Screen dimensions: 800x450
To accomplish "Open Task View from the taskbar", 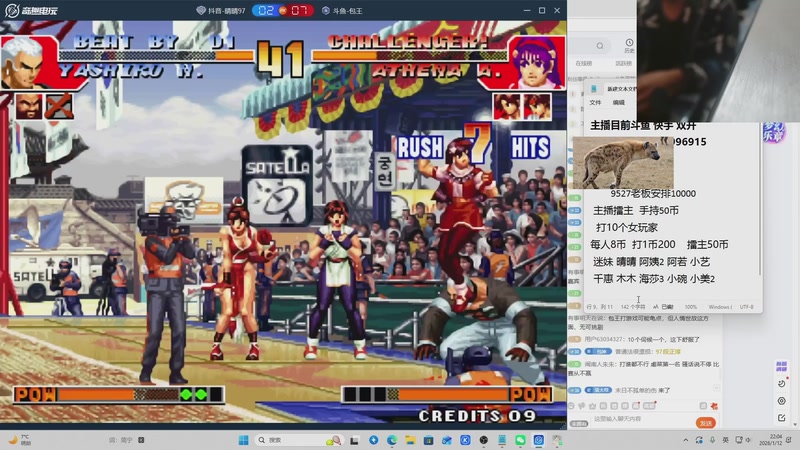I will pyautogui.click(x=354, y=440).
